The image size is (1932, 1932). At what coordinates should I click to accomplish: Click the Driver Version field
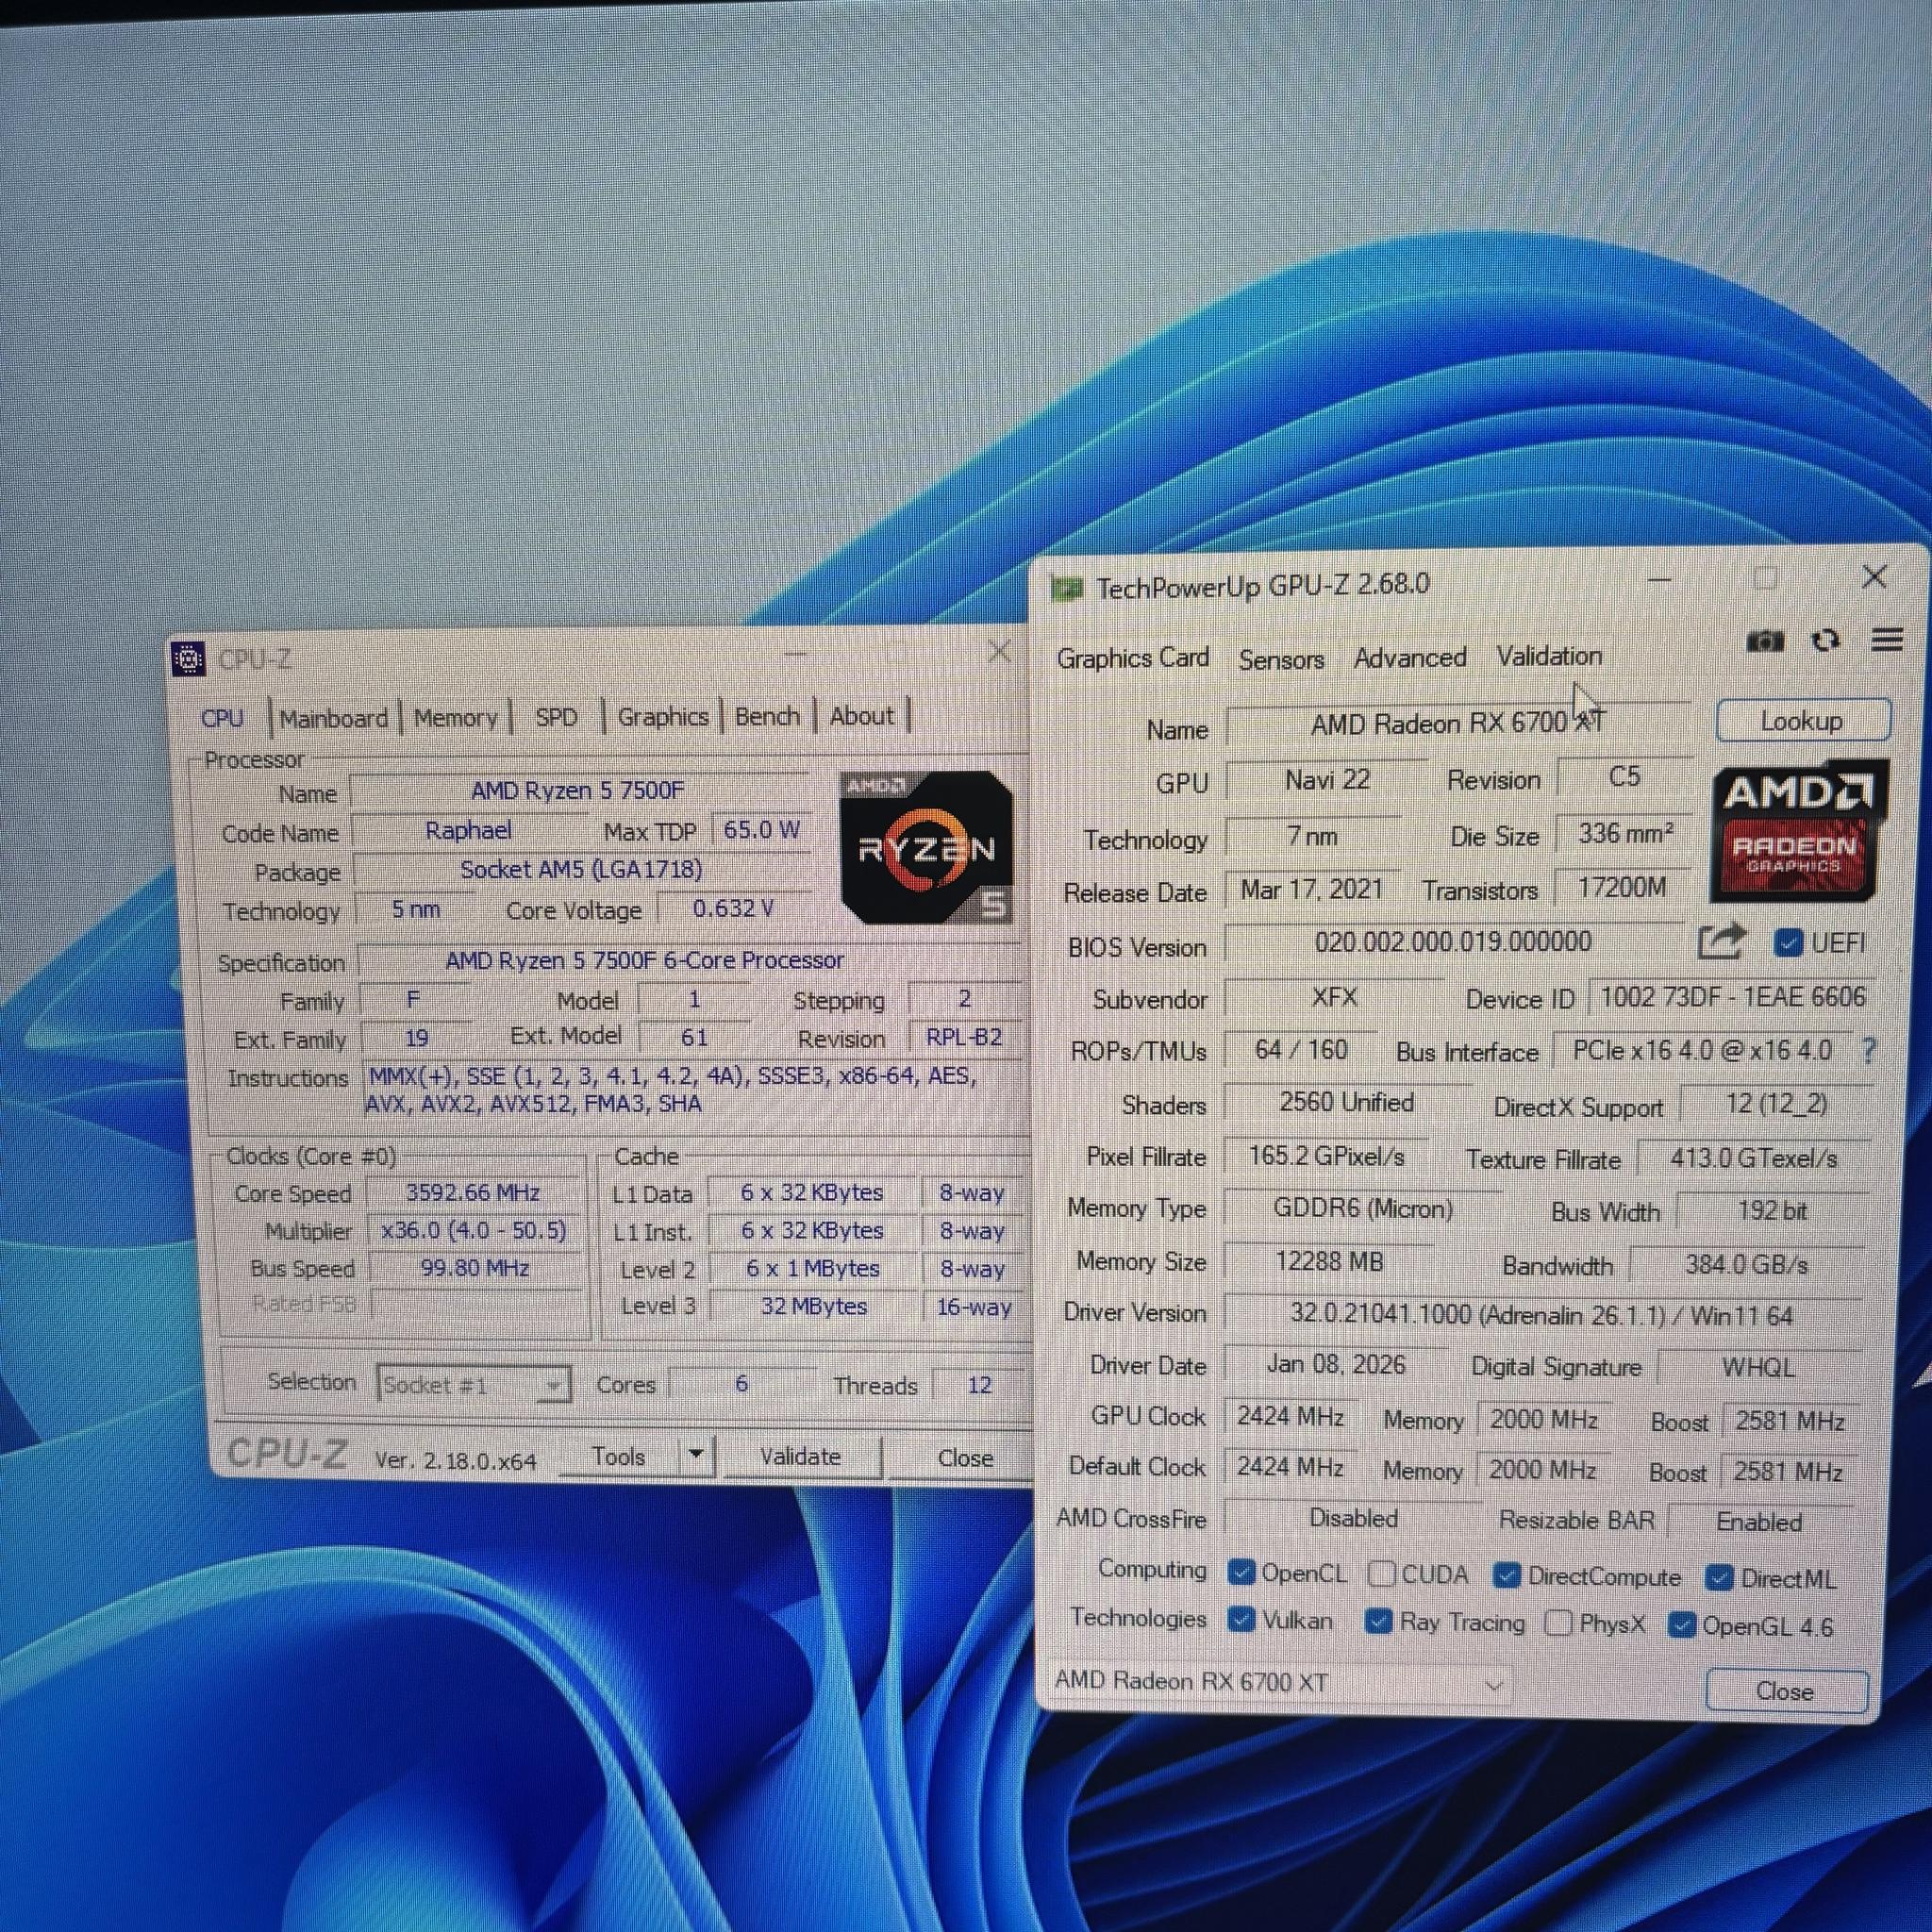point(1541,1315)
